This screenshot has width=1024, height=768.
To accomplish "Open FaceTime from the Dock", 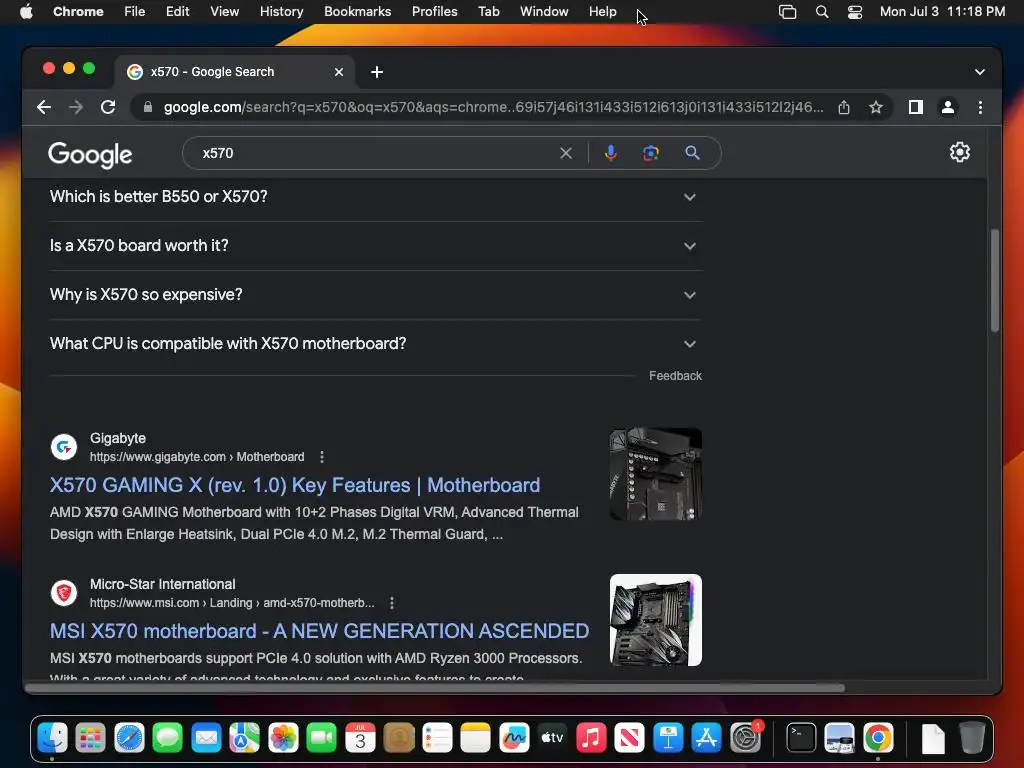I will tap(321, 739).
